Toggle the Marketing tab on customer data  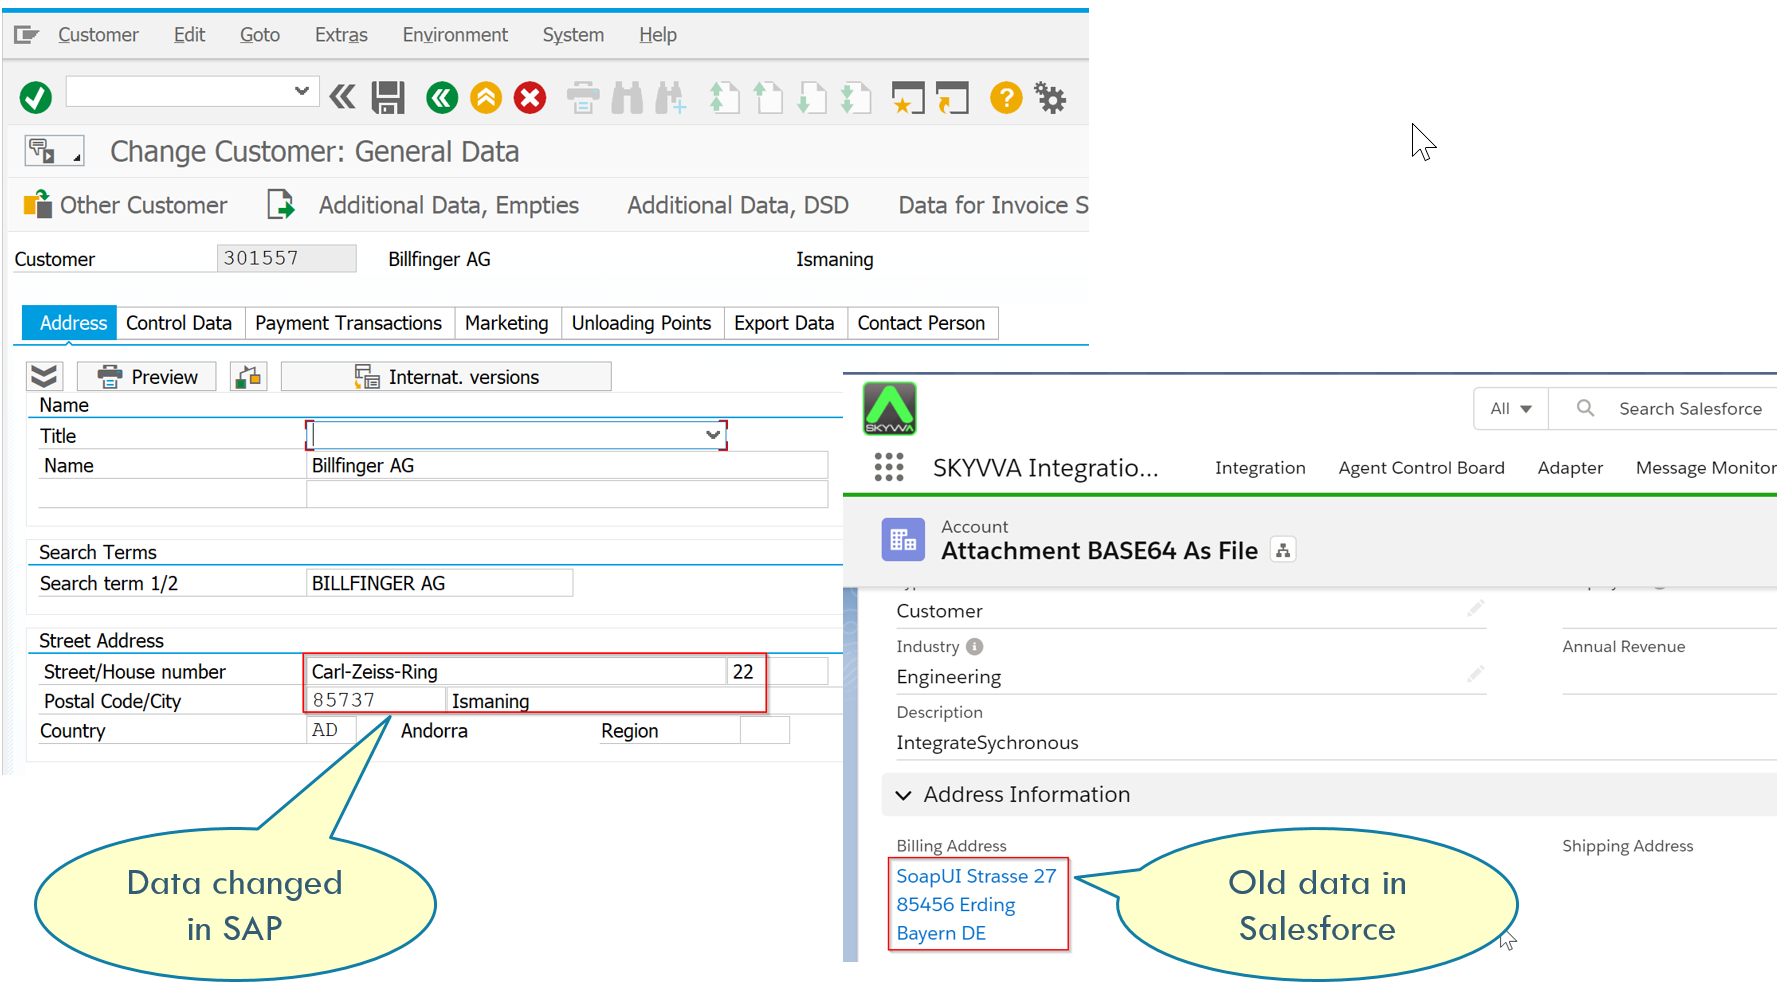507,322
